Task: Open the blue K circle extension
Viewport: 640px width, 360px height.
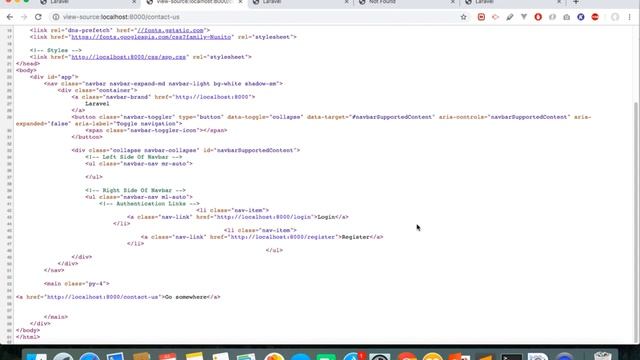Action: pyautogui.click(x=581, y=17)
